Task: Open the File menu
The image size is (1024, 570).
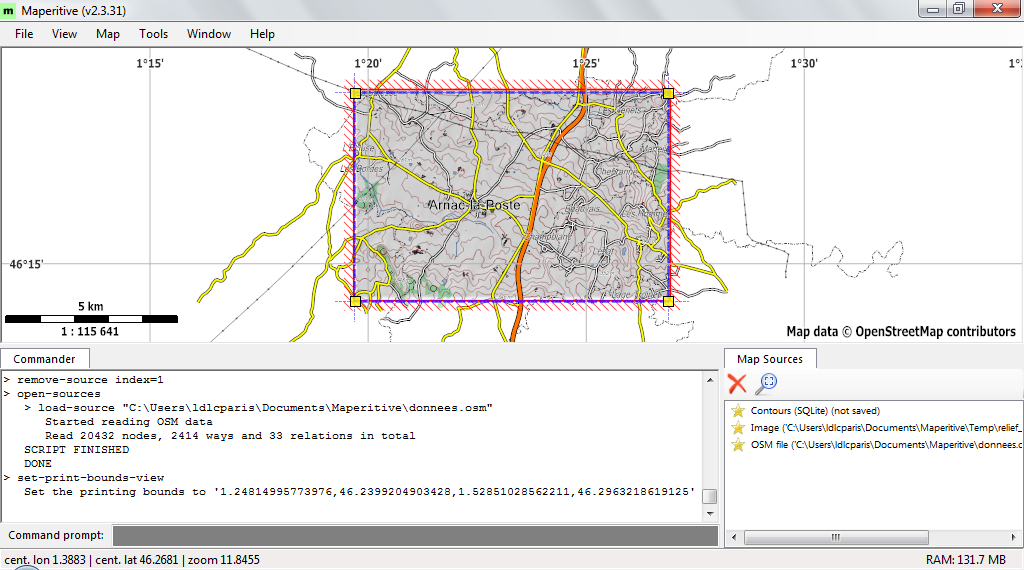Action: click(x=24, y=34)
